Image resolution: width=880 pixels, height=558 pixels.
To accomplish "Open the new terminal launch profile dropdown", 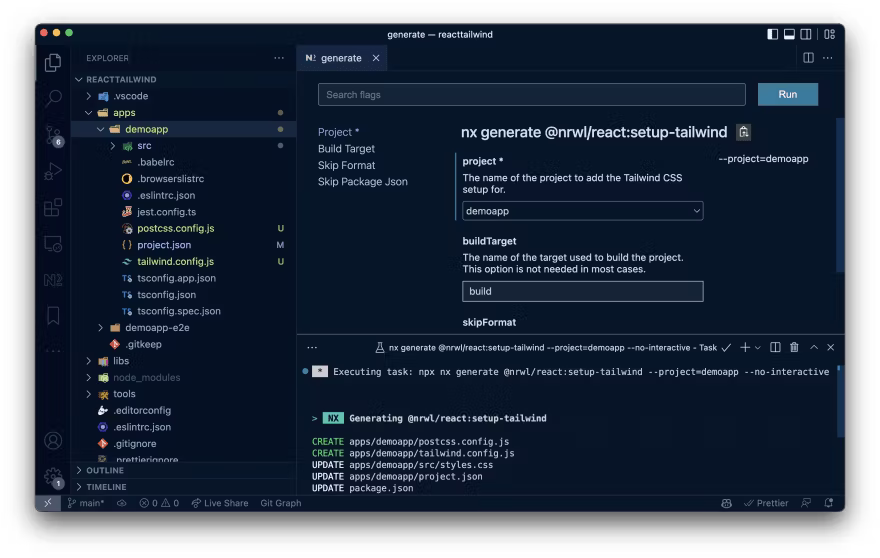I will point(758,347).
